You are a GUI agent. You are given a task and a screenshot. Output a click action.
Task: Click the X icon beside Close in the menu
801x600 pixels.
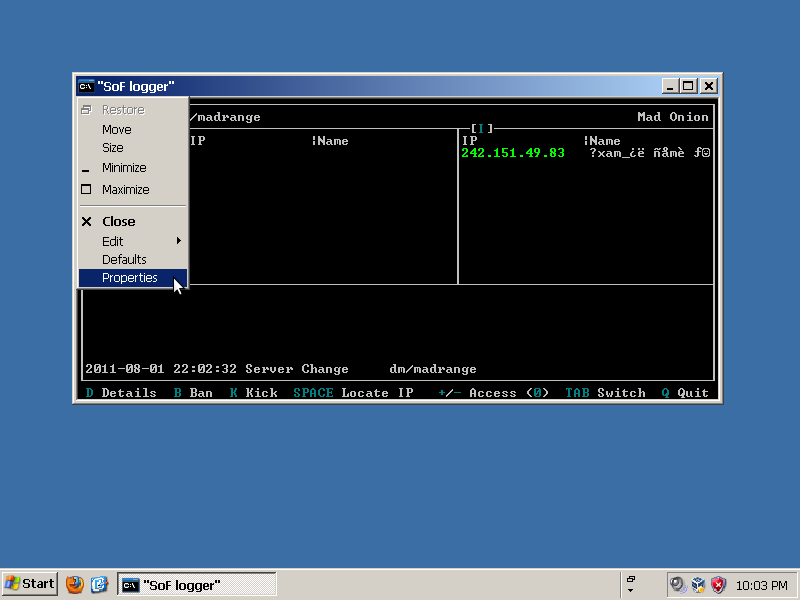[87, 222]
